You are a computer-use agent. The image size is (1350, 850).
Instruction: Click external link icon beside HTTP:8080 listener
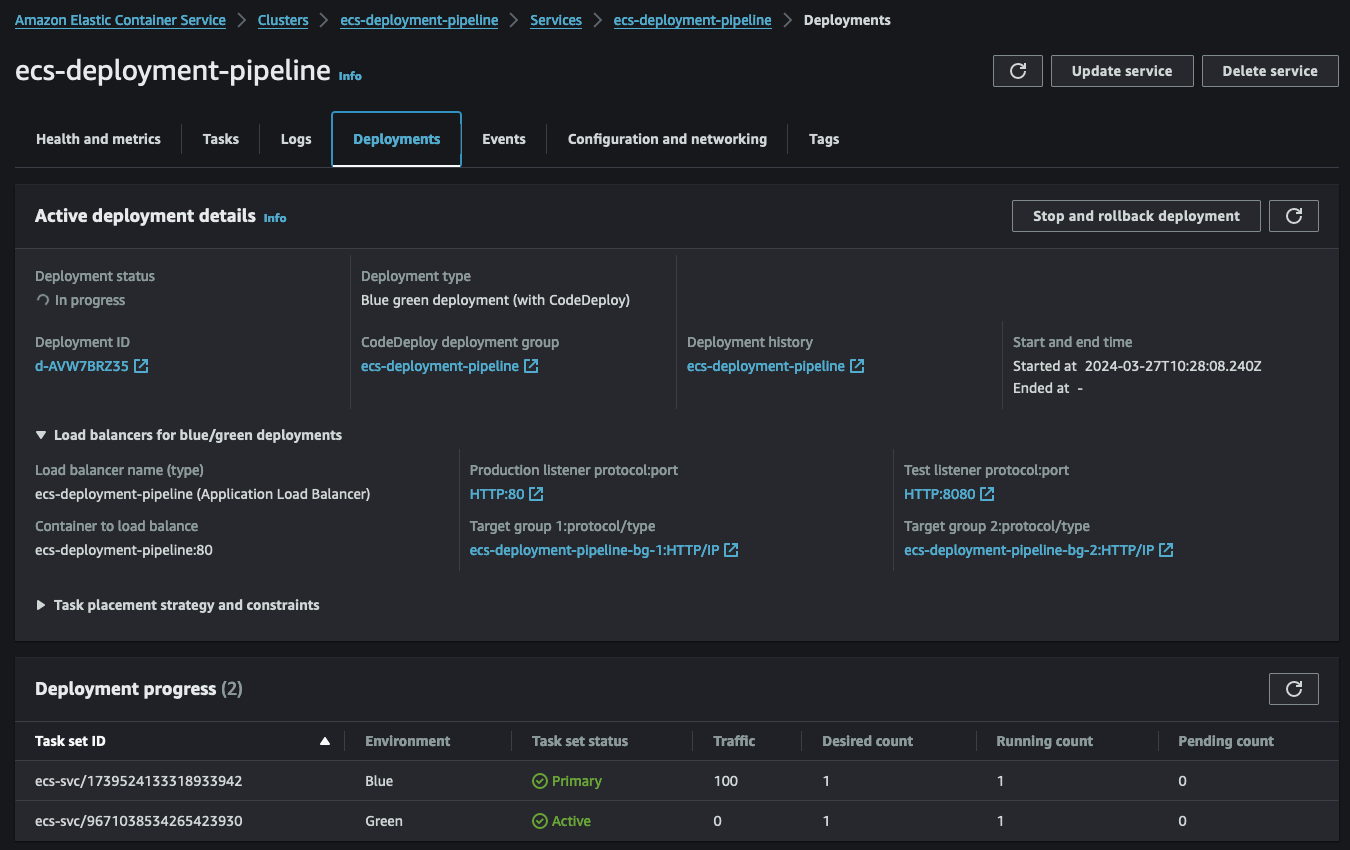(987, 494)
